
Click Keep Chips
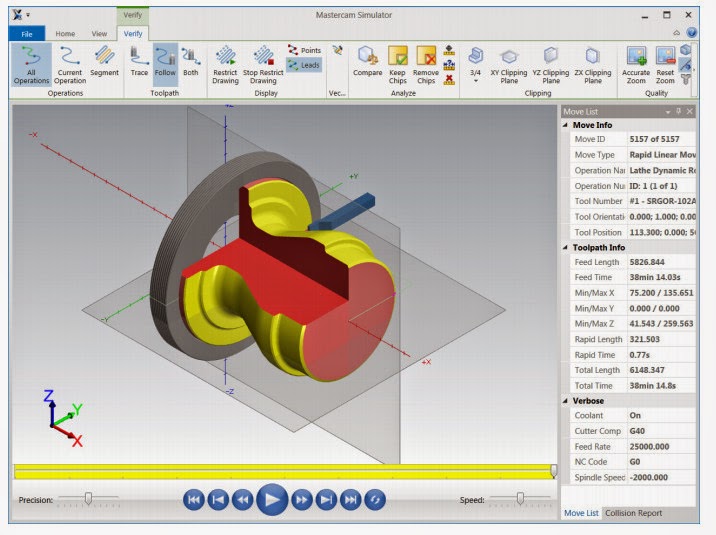click(x=397, y=65)
